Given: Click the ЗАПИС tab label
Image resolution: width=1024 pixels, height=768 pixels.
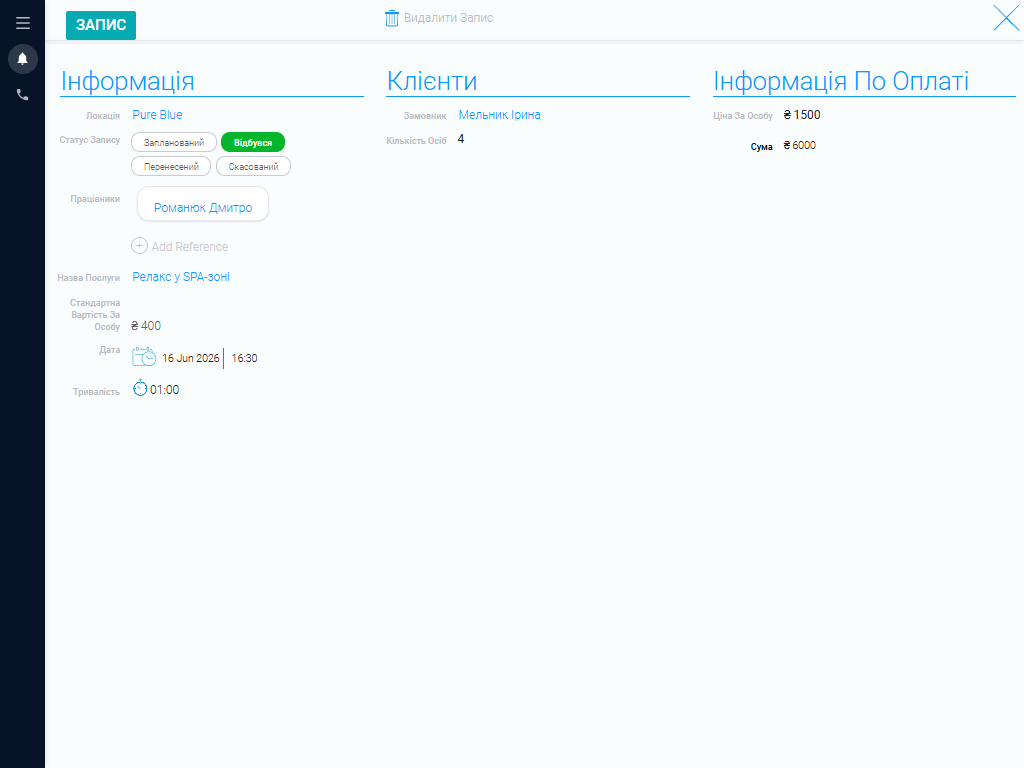Looking at the screenshot, I should pyautogui.click(x=101, y=25).
